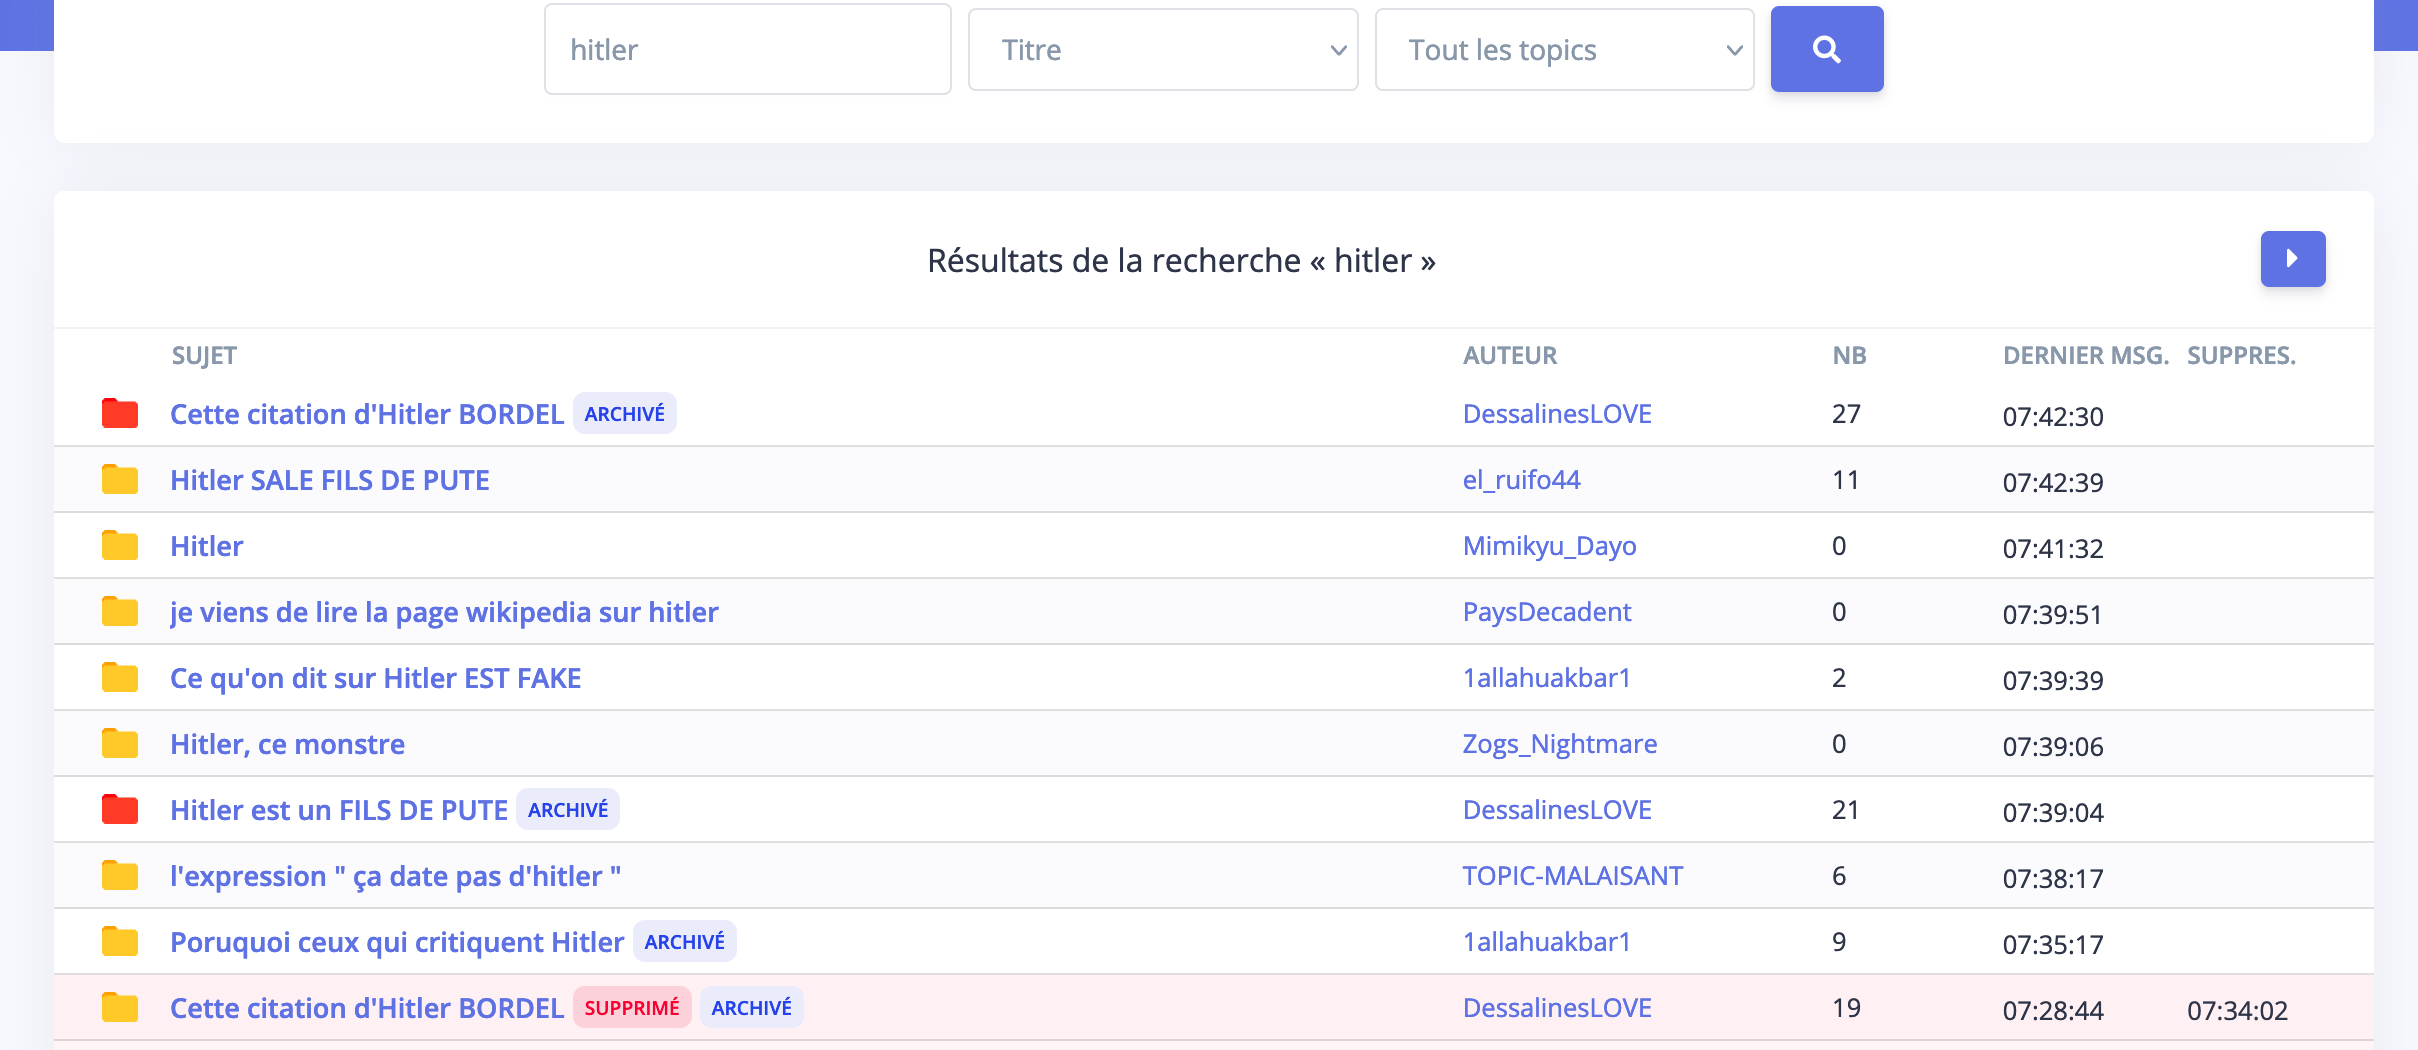Click the DERNIER MSG. column header

pyautogui.click(x=2086, y=356)
